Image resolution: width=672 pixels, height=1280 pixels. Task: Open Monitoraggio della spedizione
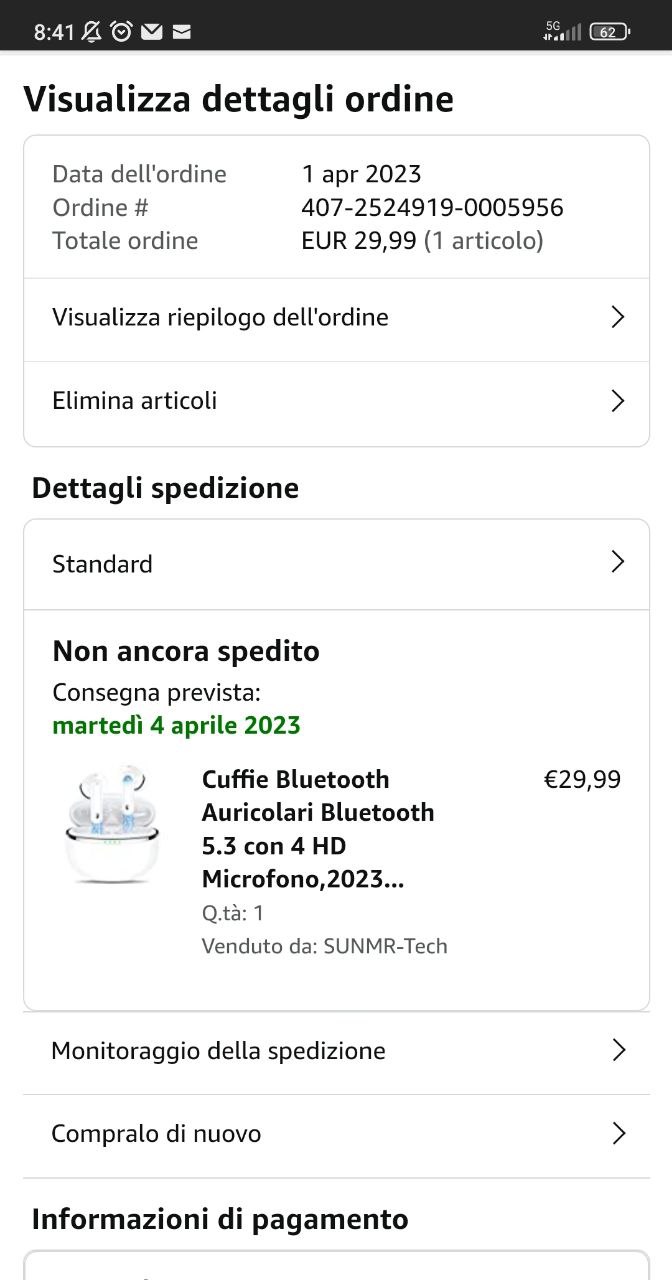coord(218,1051)
